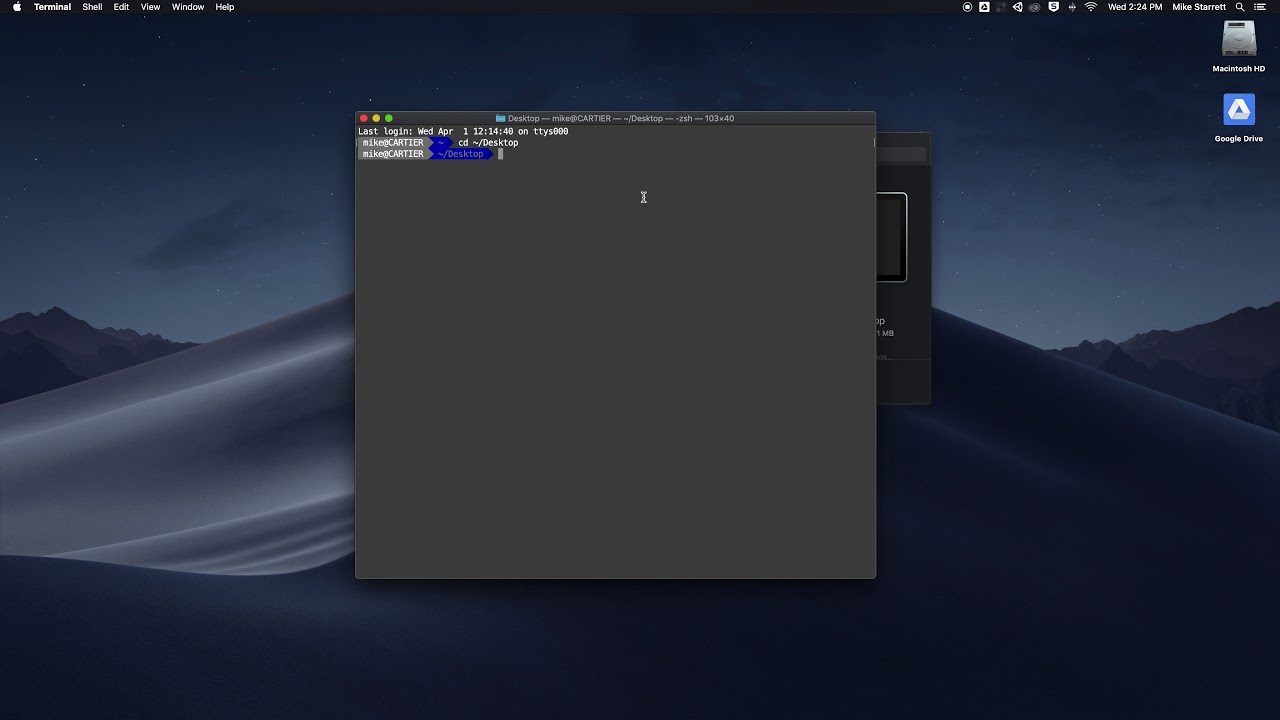This screenshot has height=720, width=1280.
Task: Click the Desktop folder icon in title bar
Action: click(500, 118)
